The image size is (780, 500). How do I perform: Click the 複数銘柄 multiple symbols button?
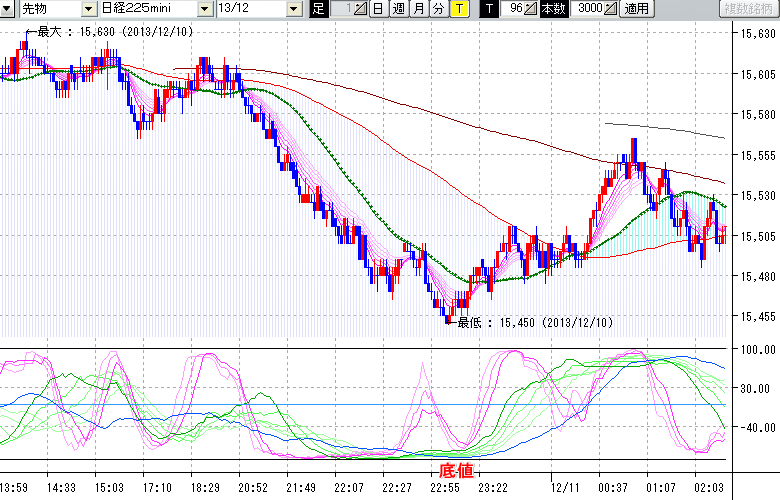[x=749, y=9]
